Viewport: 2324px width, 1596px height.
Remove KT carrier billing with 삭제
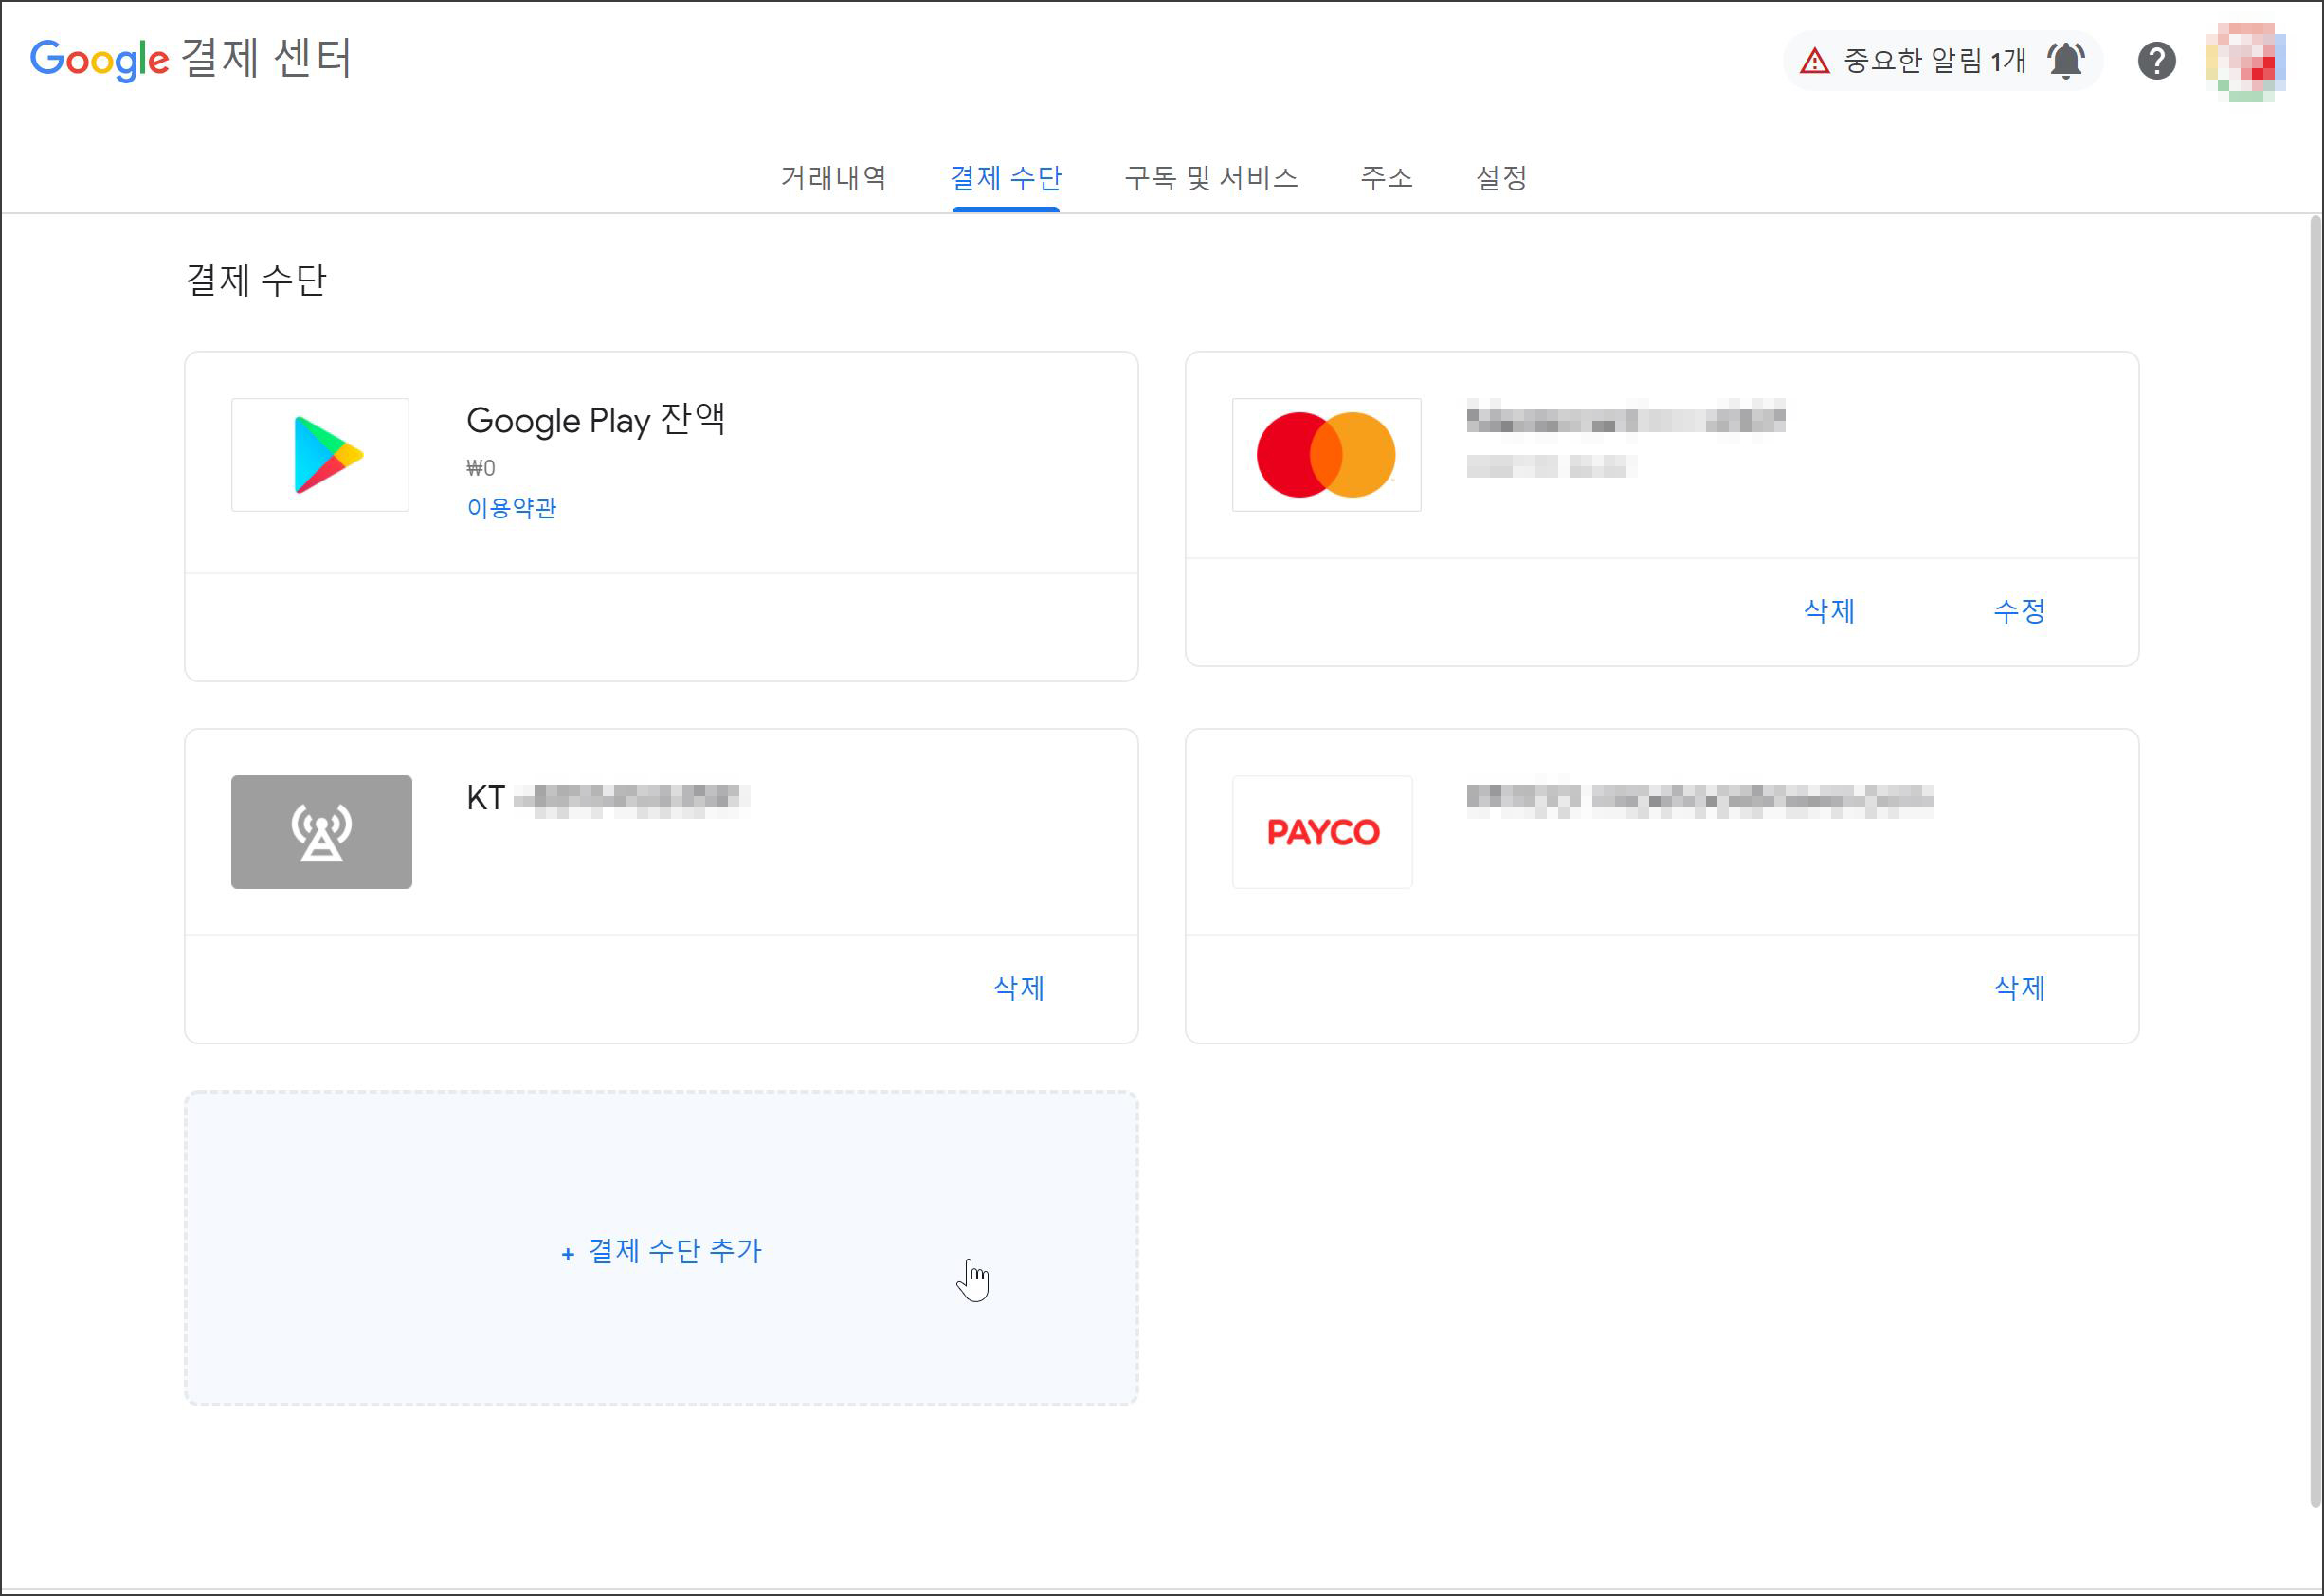tap(1018, 988)
